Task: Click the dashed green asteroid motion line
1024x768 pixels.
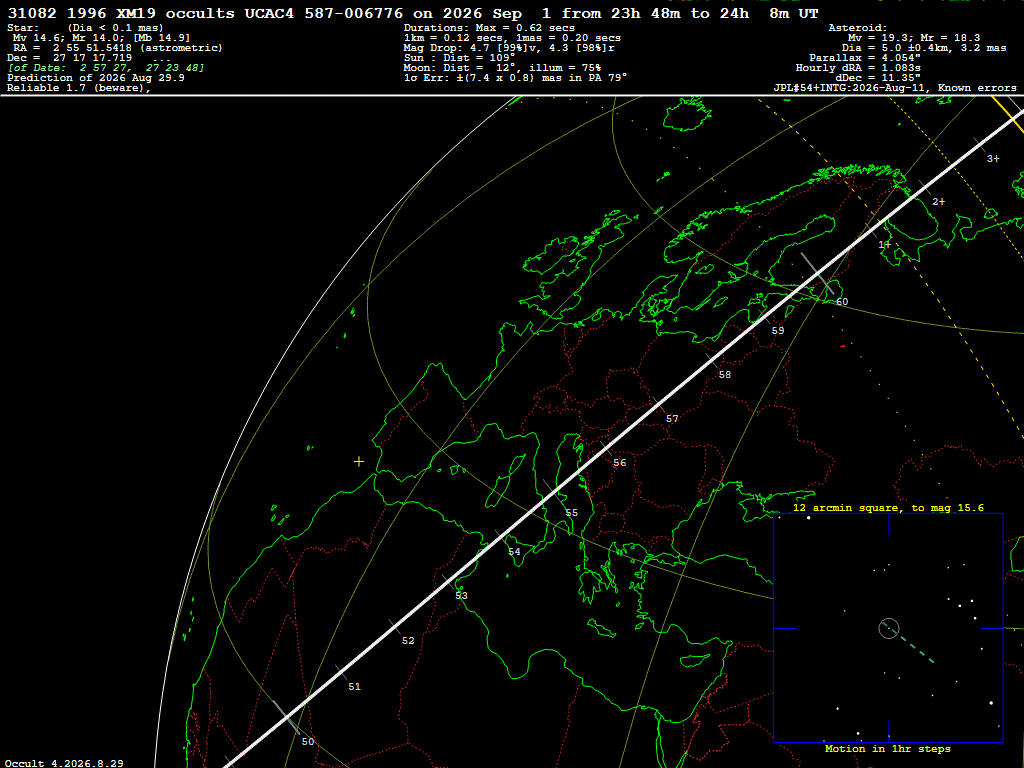Action: [909, 644]
